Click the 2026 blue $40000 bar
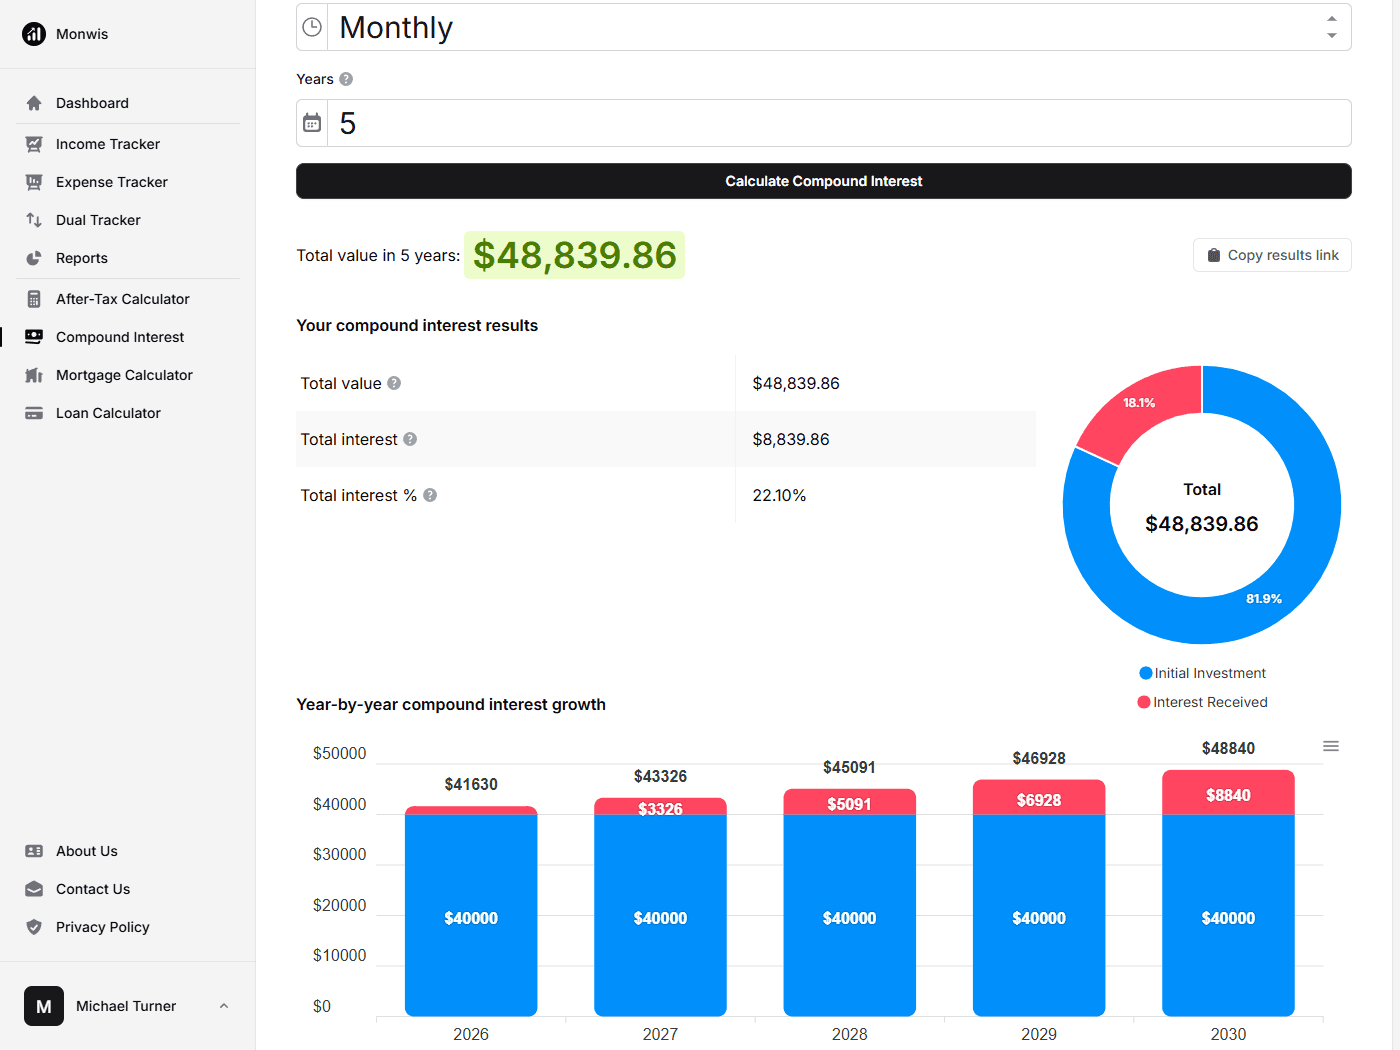1400x1050 pixels. pyautogui.click(x=471, y=915)
